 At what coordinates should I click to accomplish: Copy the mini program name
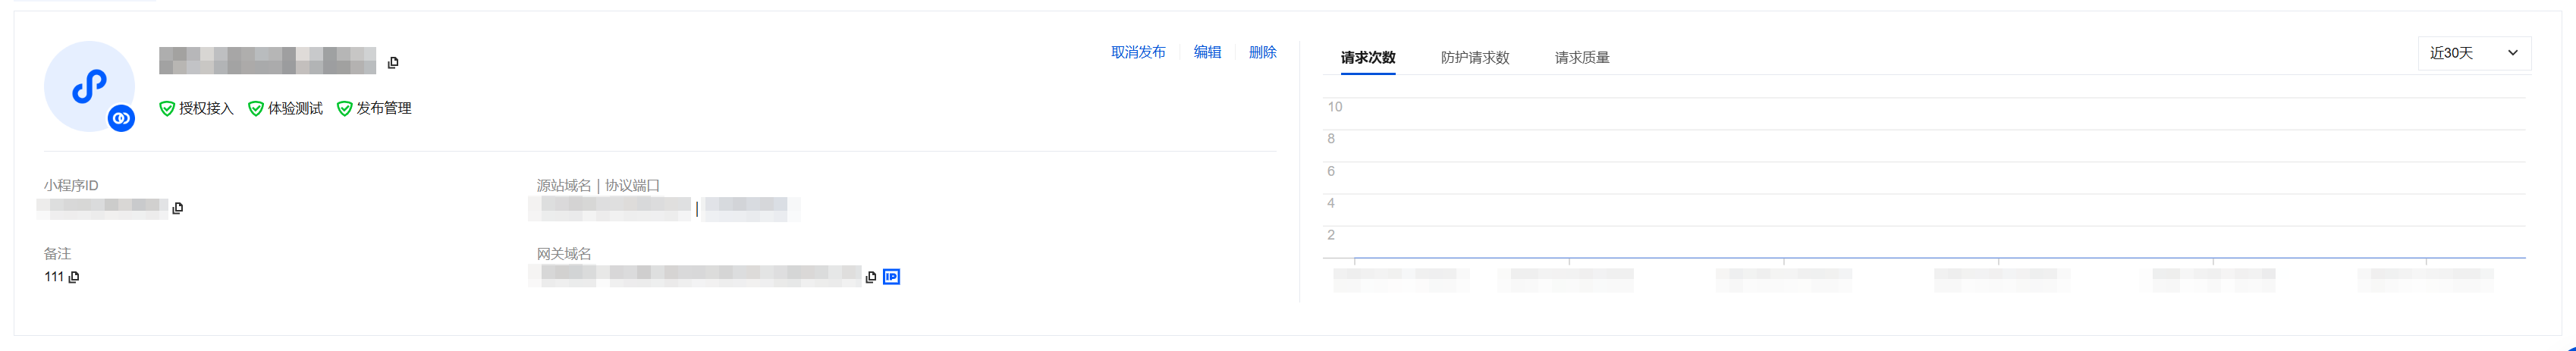pos(393,63)
